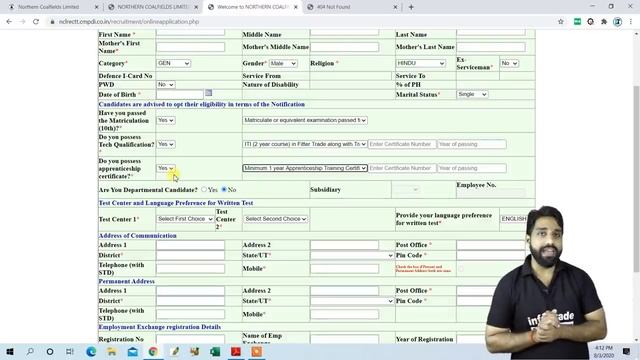Select the Welcome to NORTHERN COALFIELDS tab
Image resolution: width=640 pixels, height=360 pixels.
(252, 7)
